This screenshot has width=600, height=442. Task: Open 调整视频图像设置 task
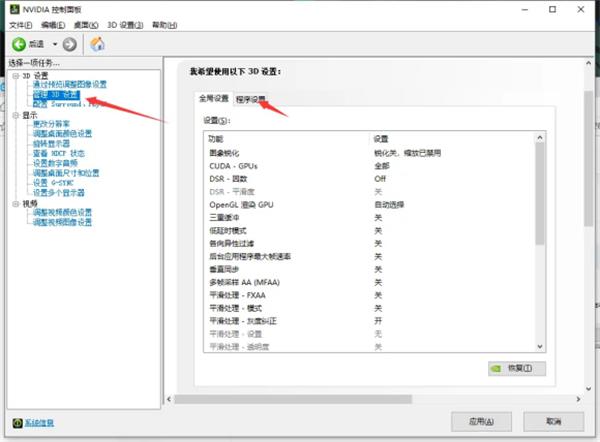(62, 222)
